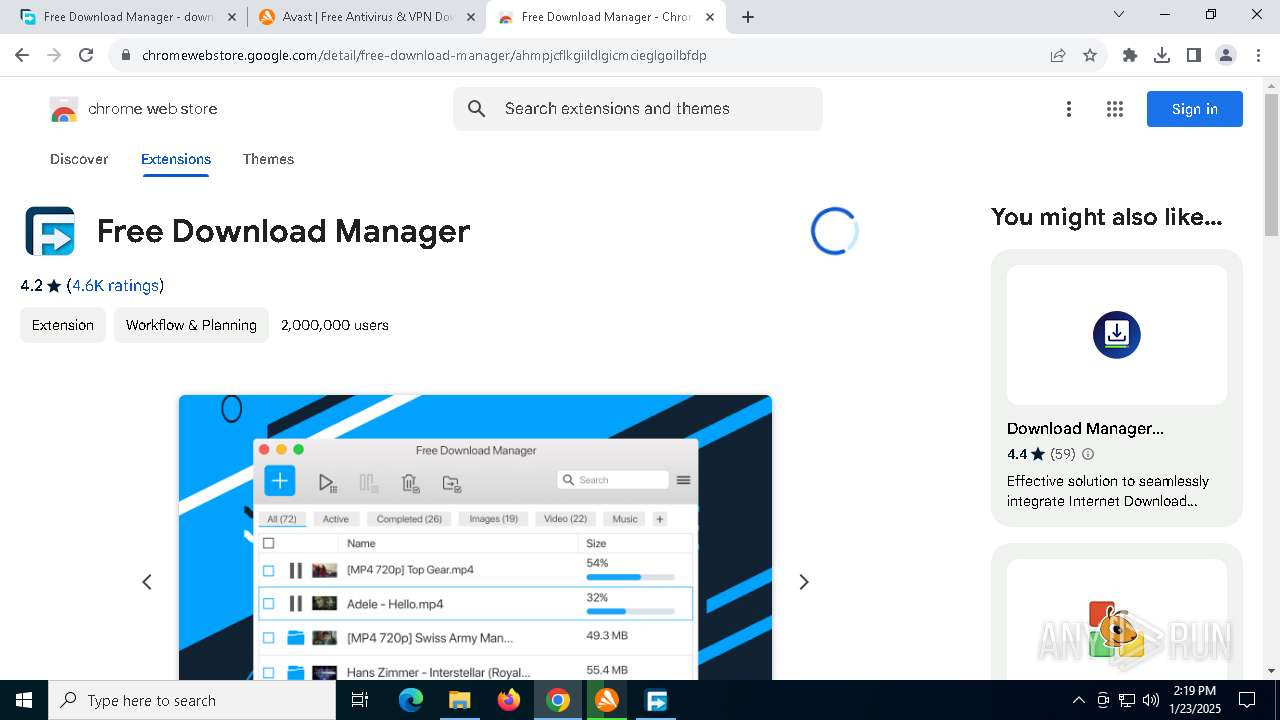This screenshot has width=1280, height=720.
Task: Switch to the Extensions tab
Action: (x=176, y=159)
